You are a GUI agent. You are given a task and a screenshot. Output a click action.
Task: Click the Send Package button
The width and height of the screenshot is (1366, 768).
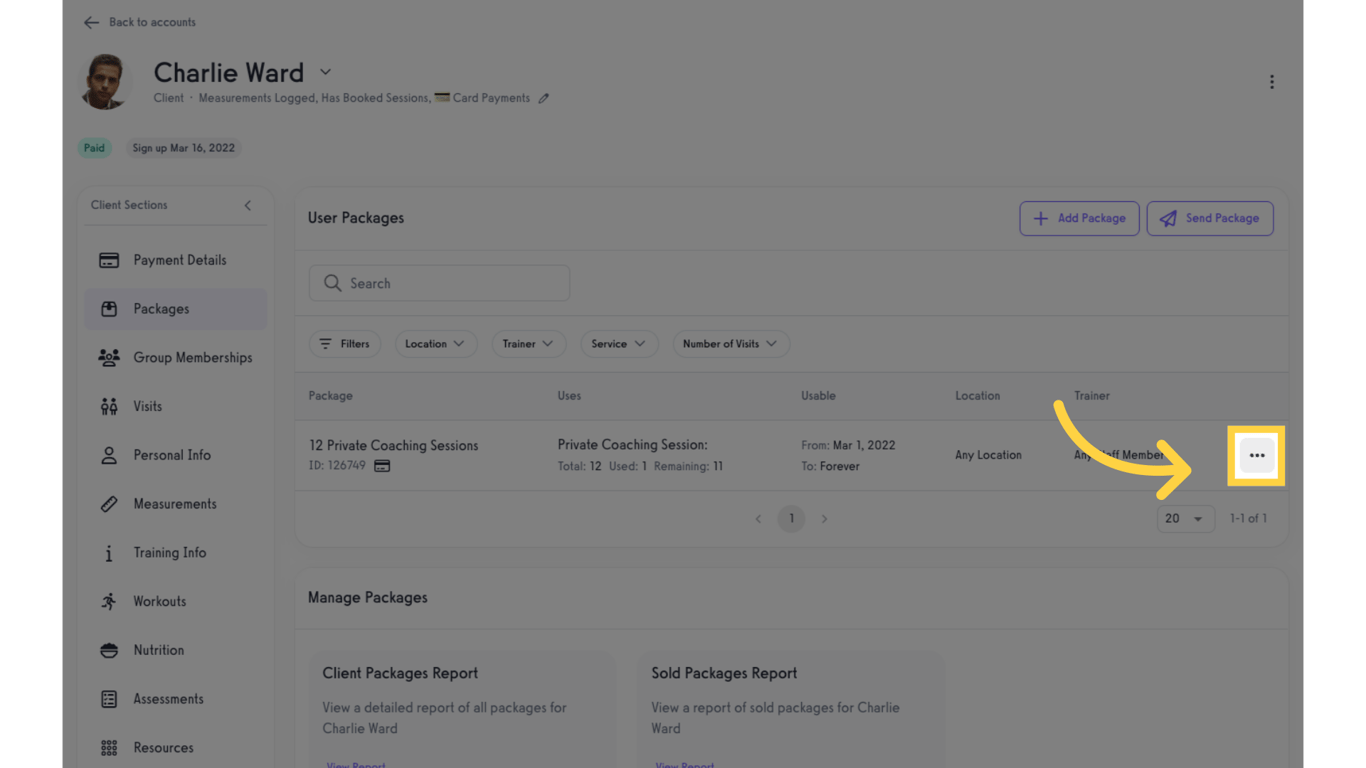pos(1209,218)
